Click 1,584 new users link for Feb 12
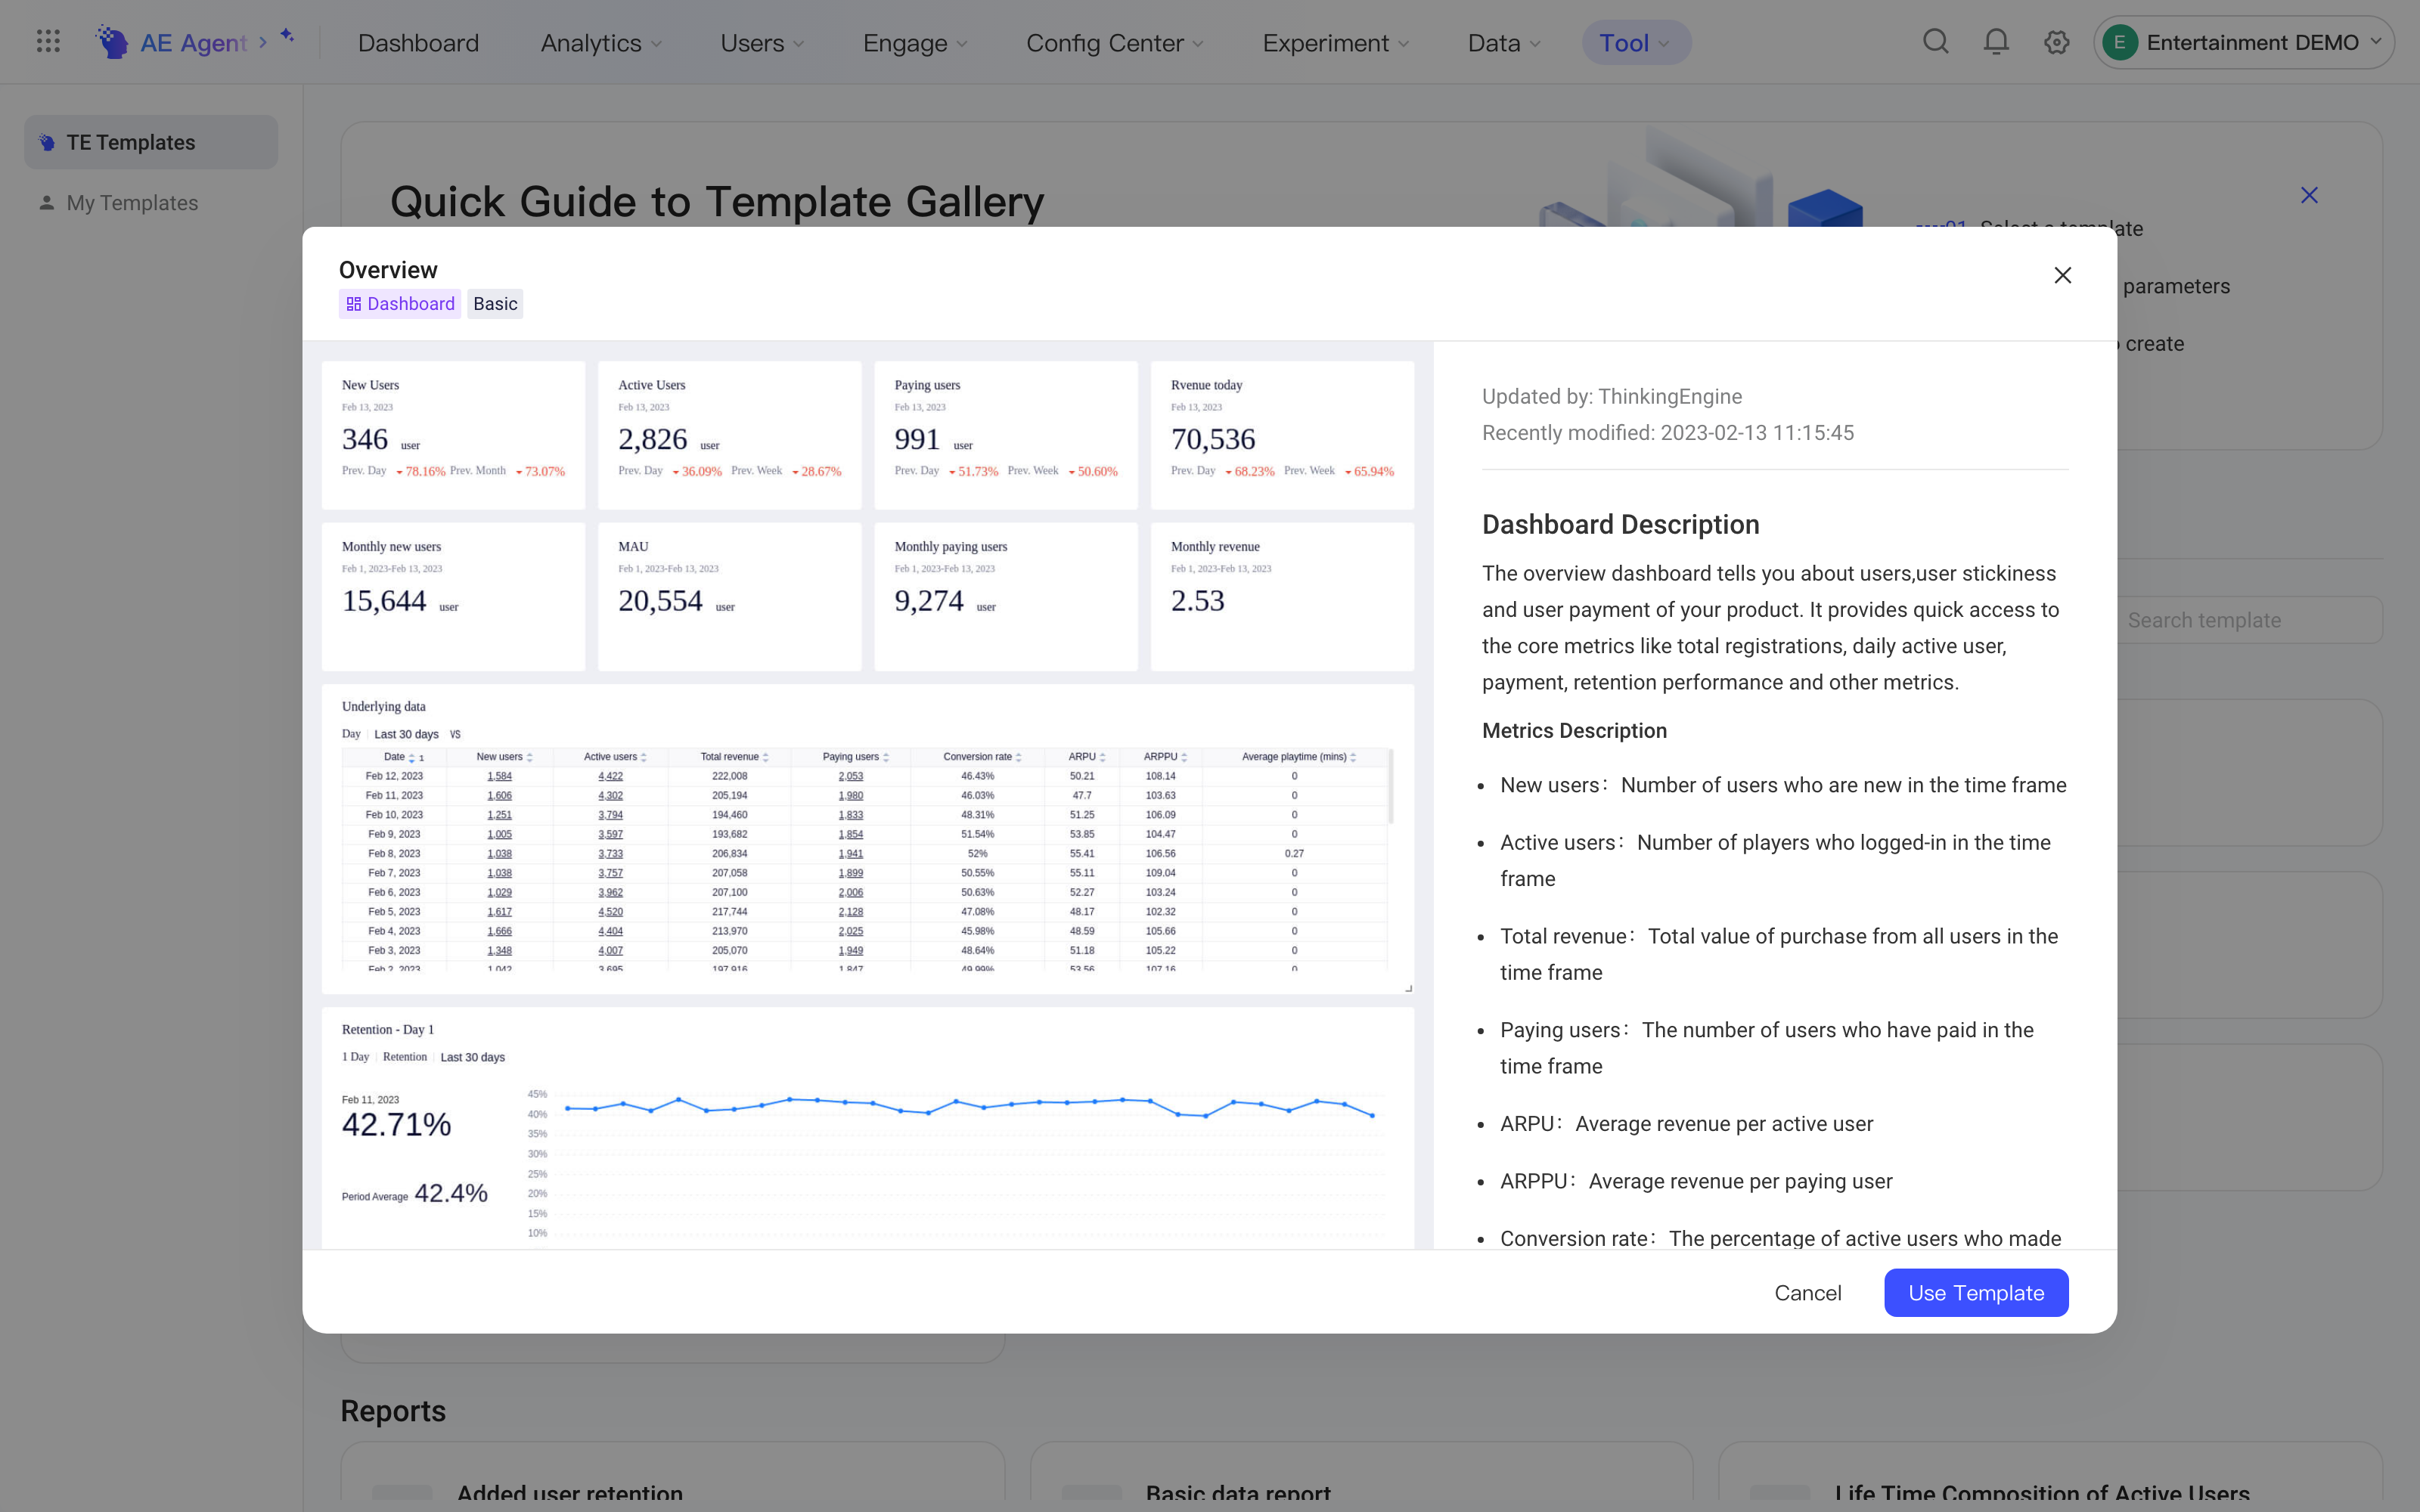The height and width of the screenshot is (1512, 2420). 499,776
